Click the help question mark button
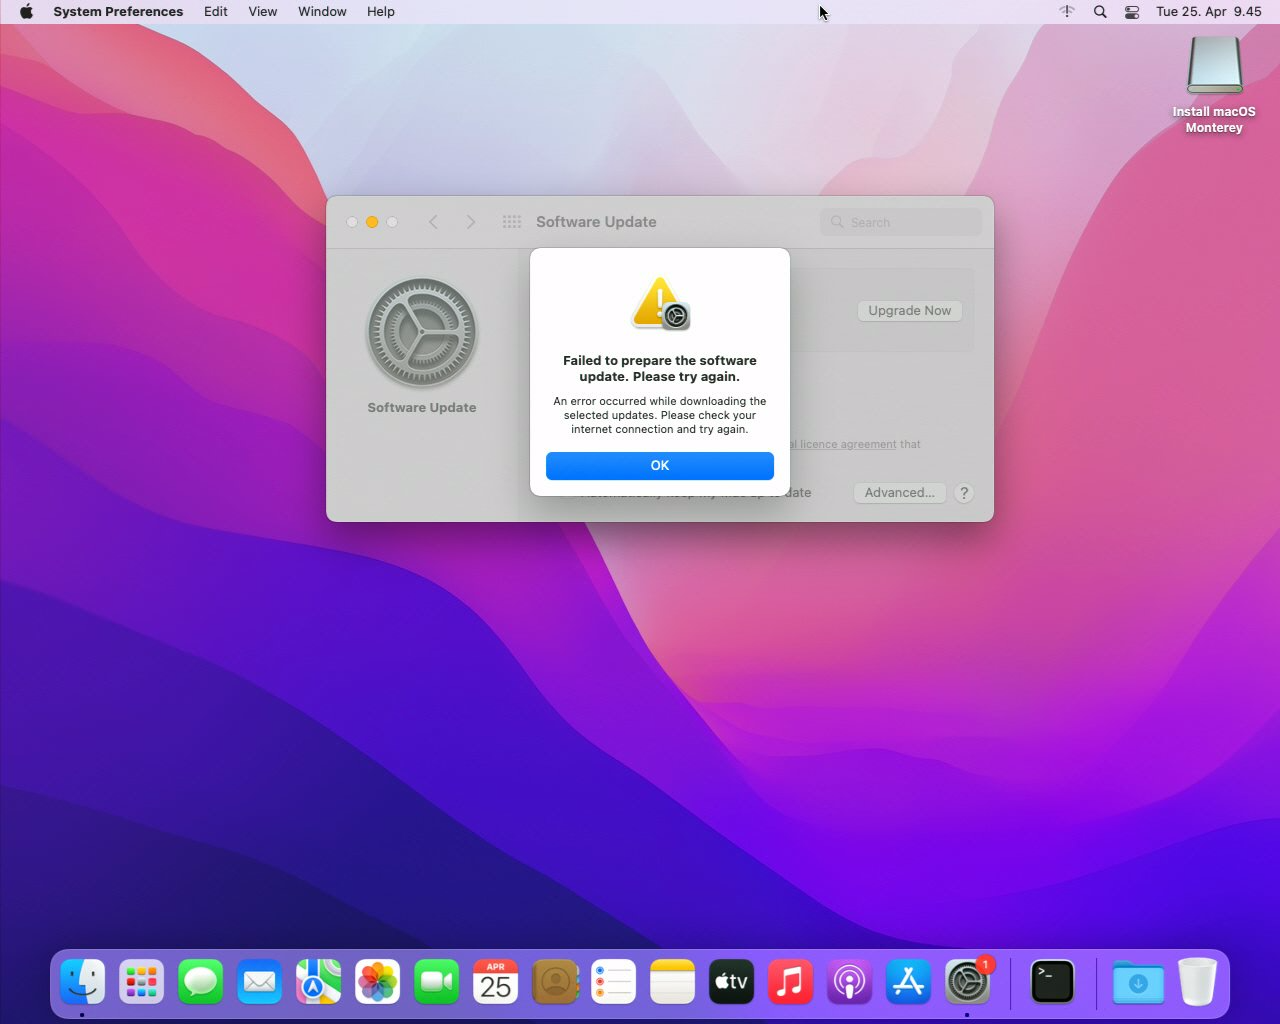 pos(964,493)
